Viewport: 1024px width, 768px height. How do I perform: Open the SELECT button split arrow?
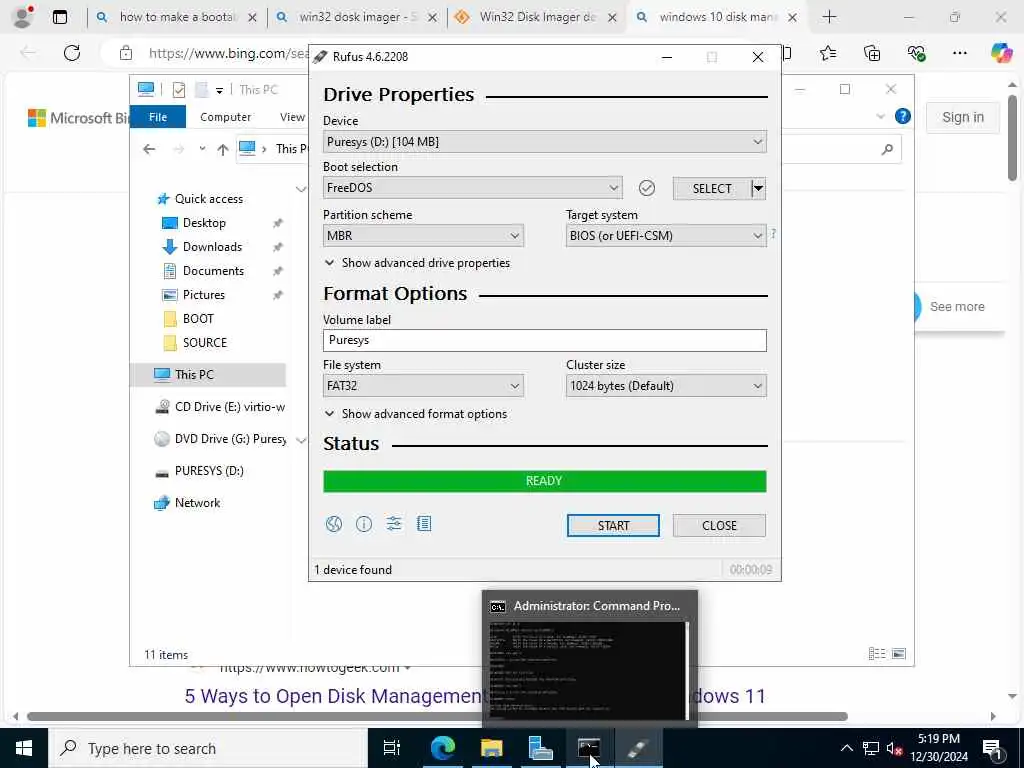tap(758, 189)
